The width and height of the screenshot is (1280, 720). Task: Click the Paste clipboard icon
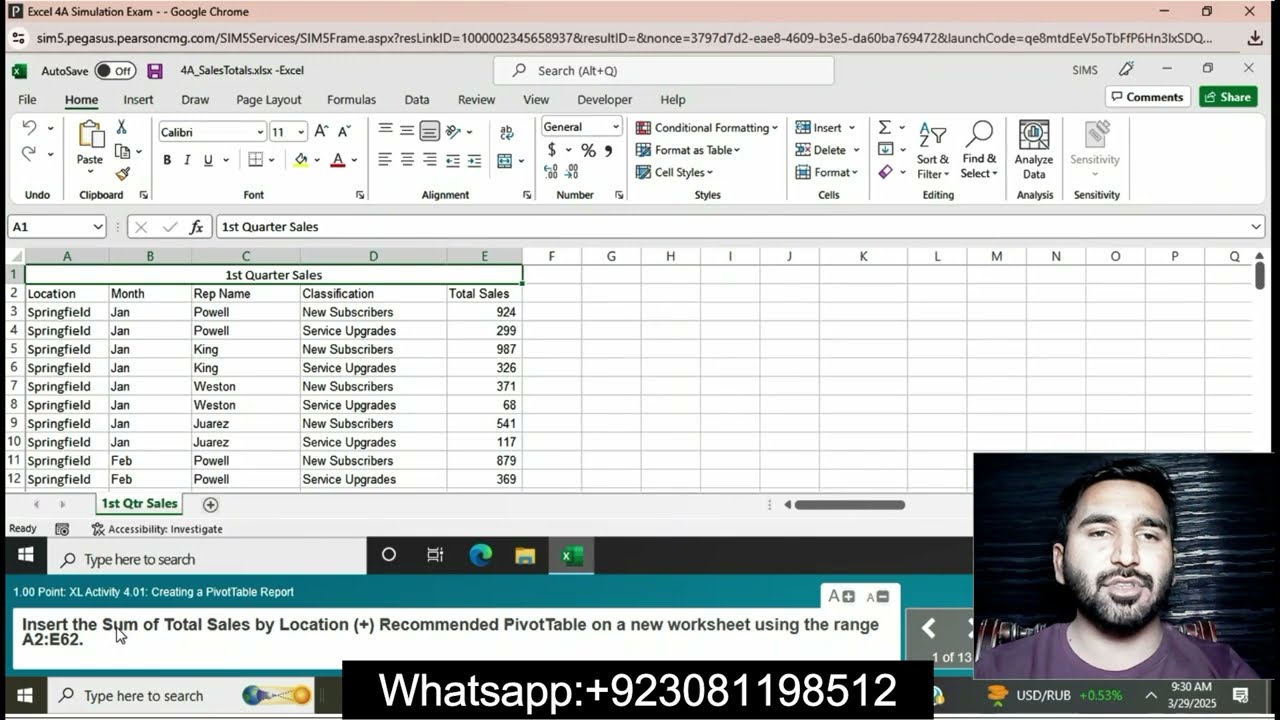click(x=90, y=135)
